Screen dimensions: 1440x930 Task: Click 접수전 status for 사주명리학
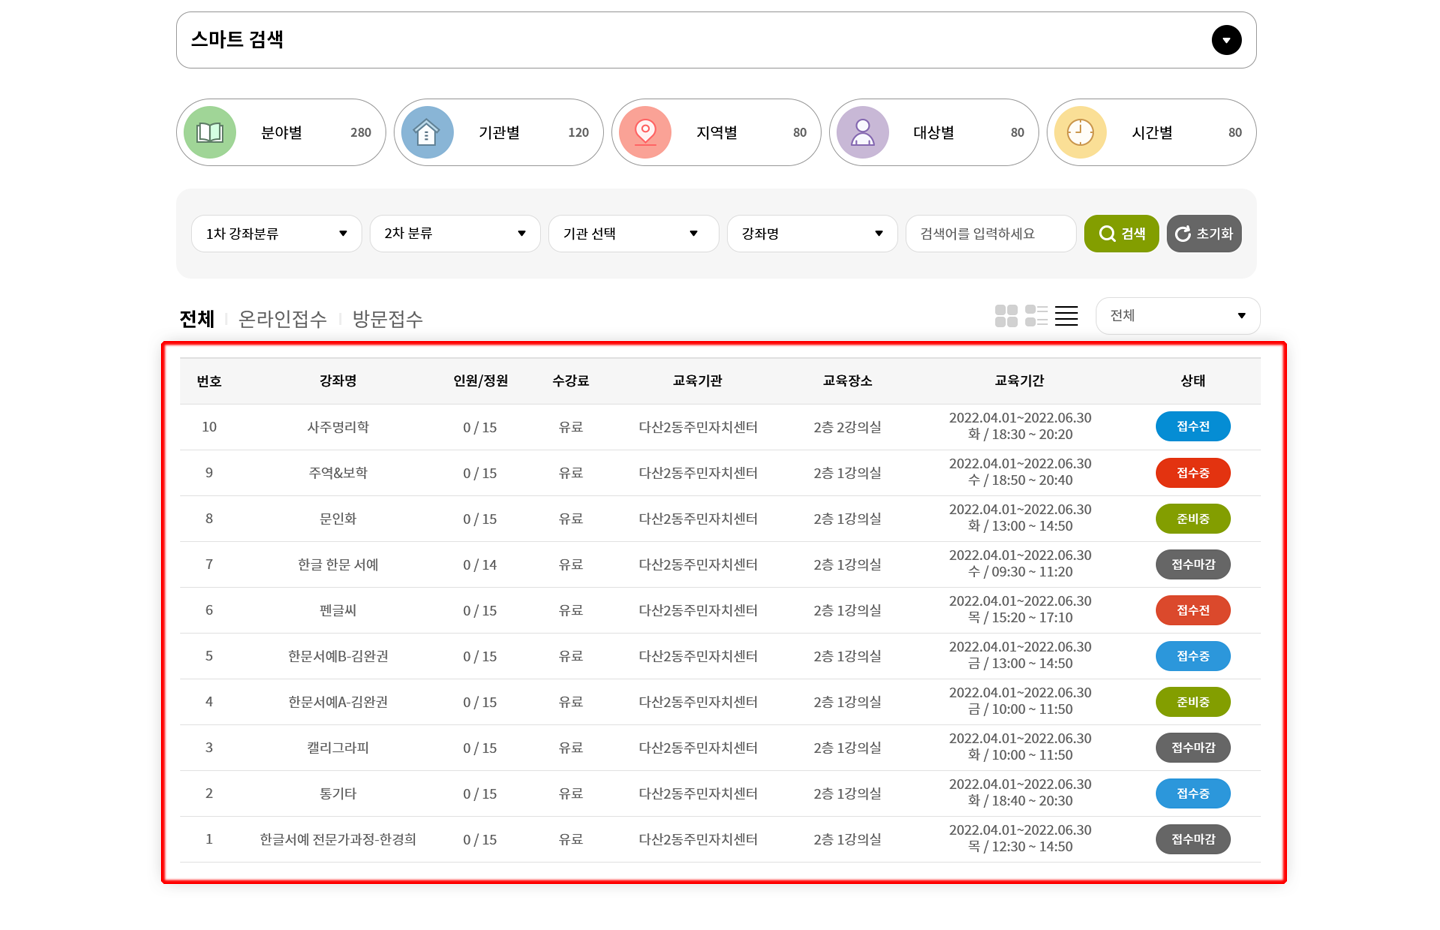pyautogui.click(x=1193, y=427)
